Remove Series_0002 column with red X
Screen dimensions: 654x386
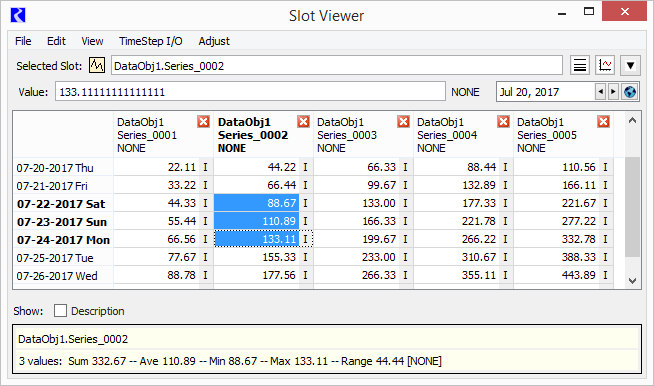click(x=303, y=121)
